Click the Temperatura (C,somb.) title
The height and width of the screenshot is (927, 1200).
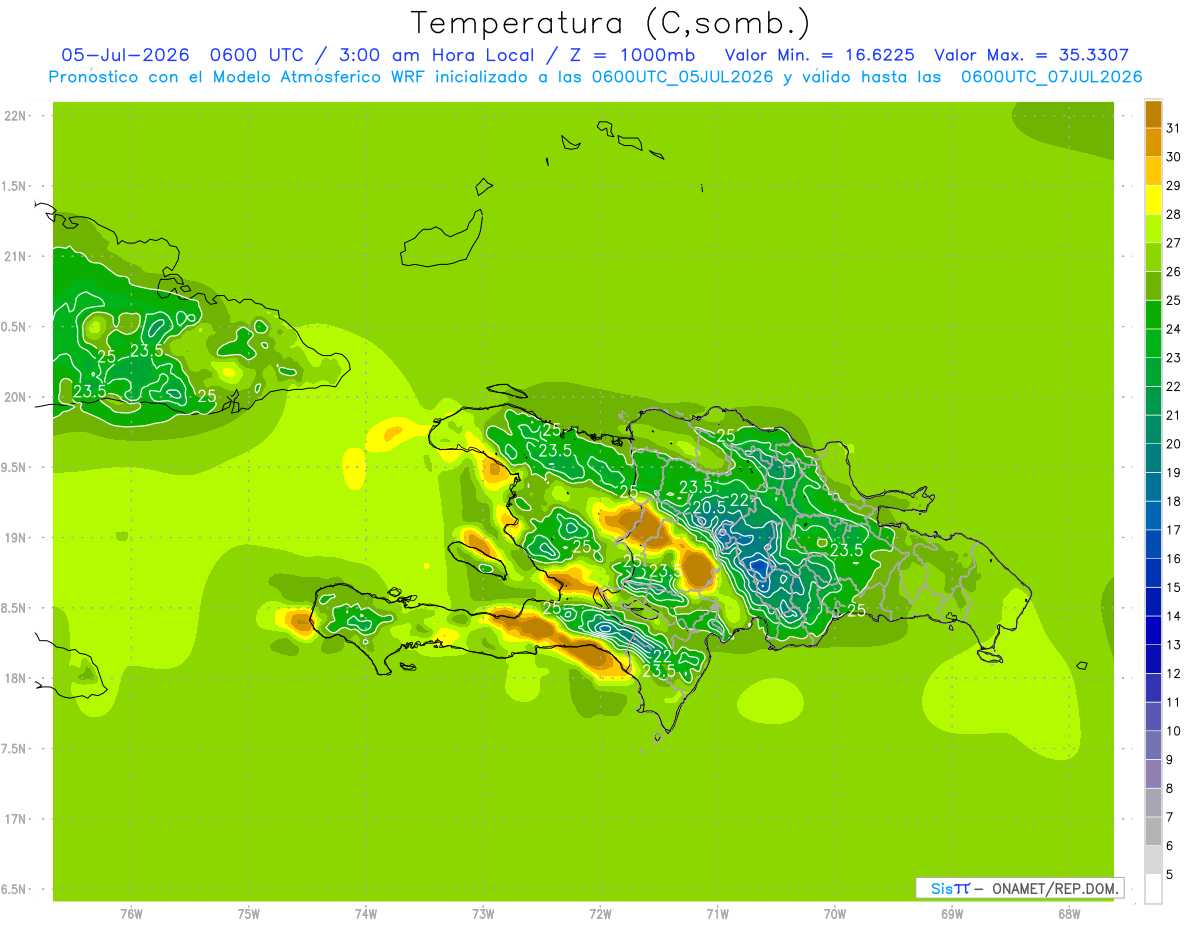(x=611, y=23)
